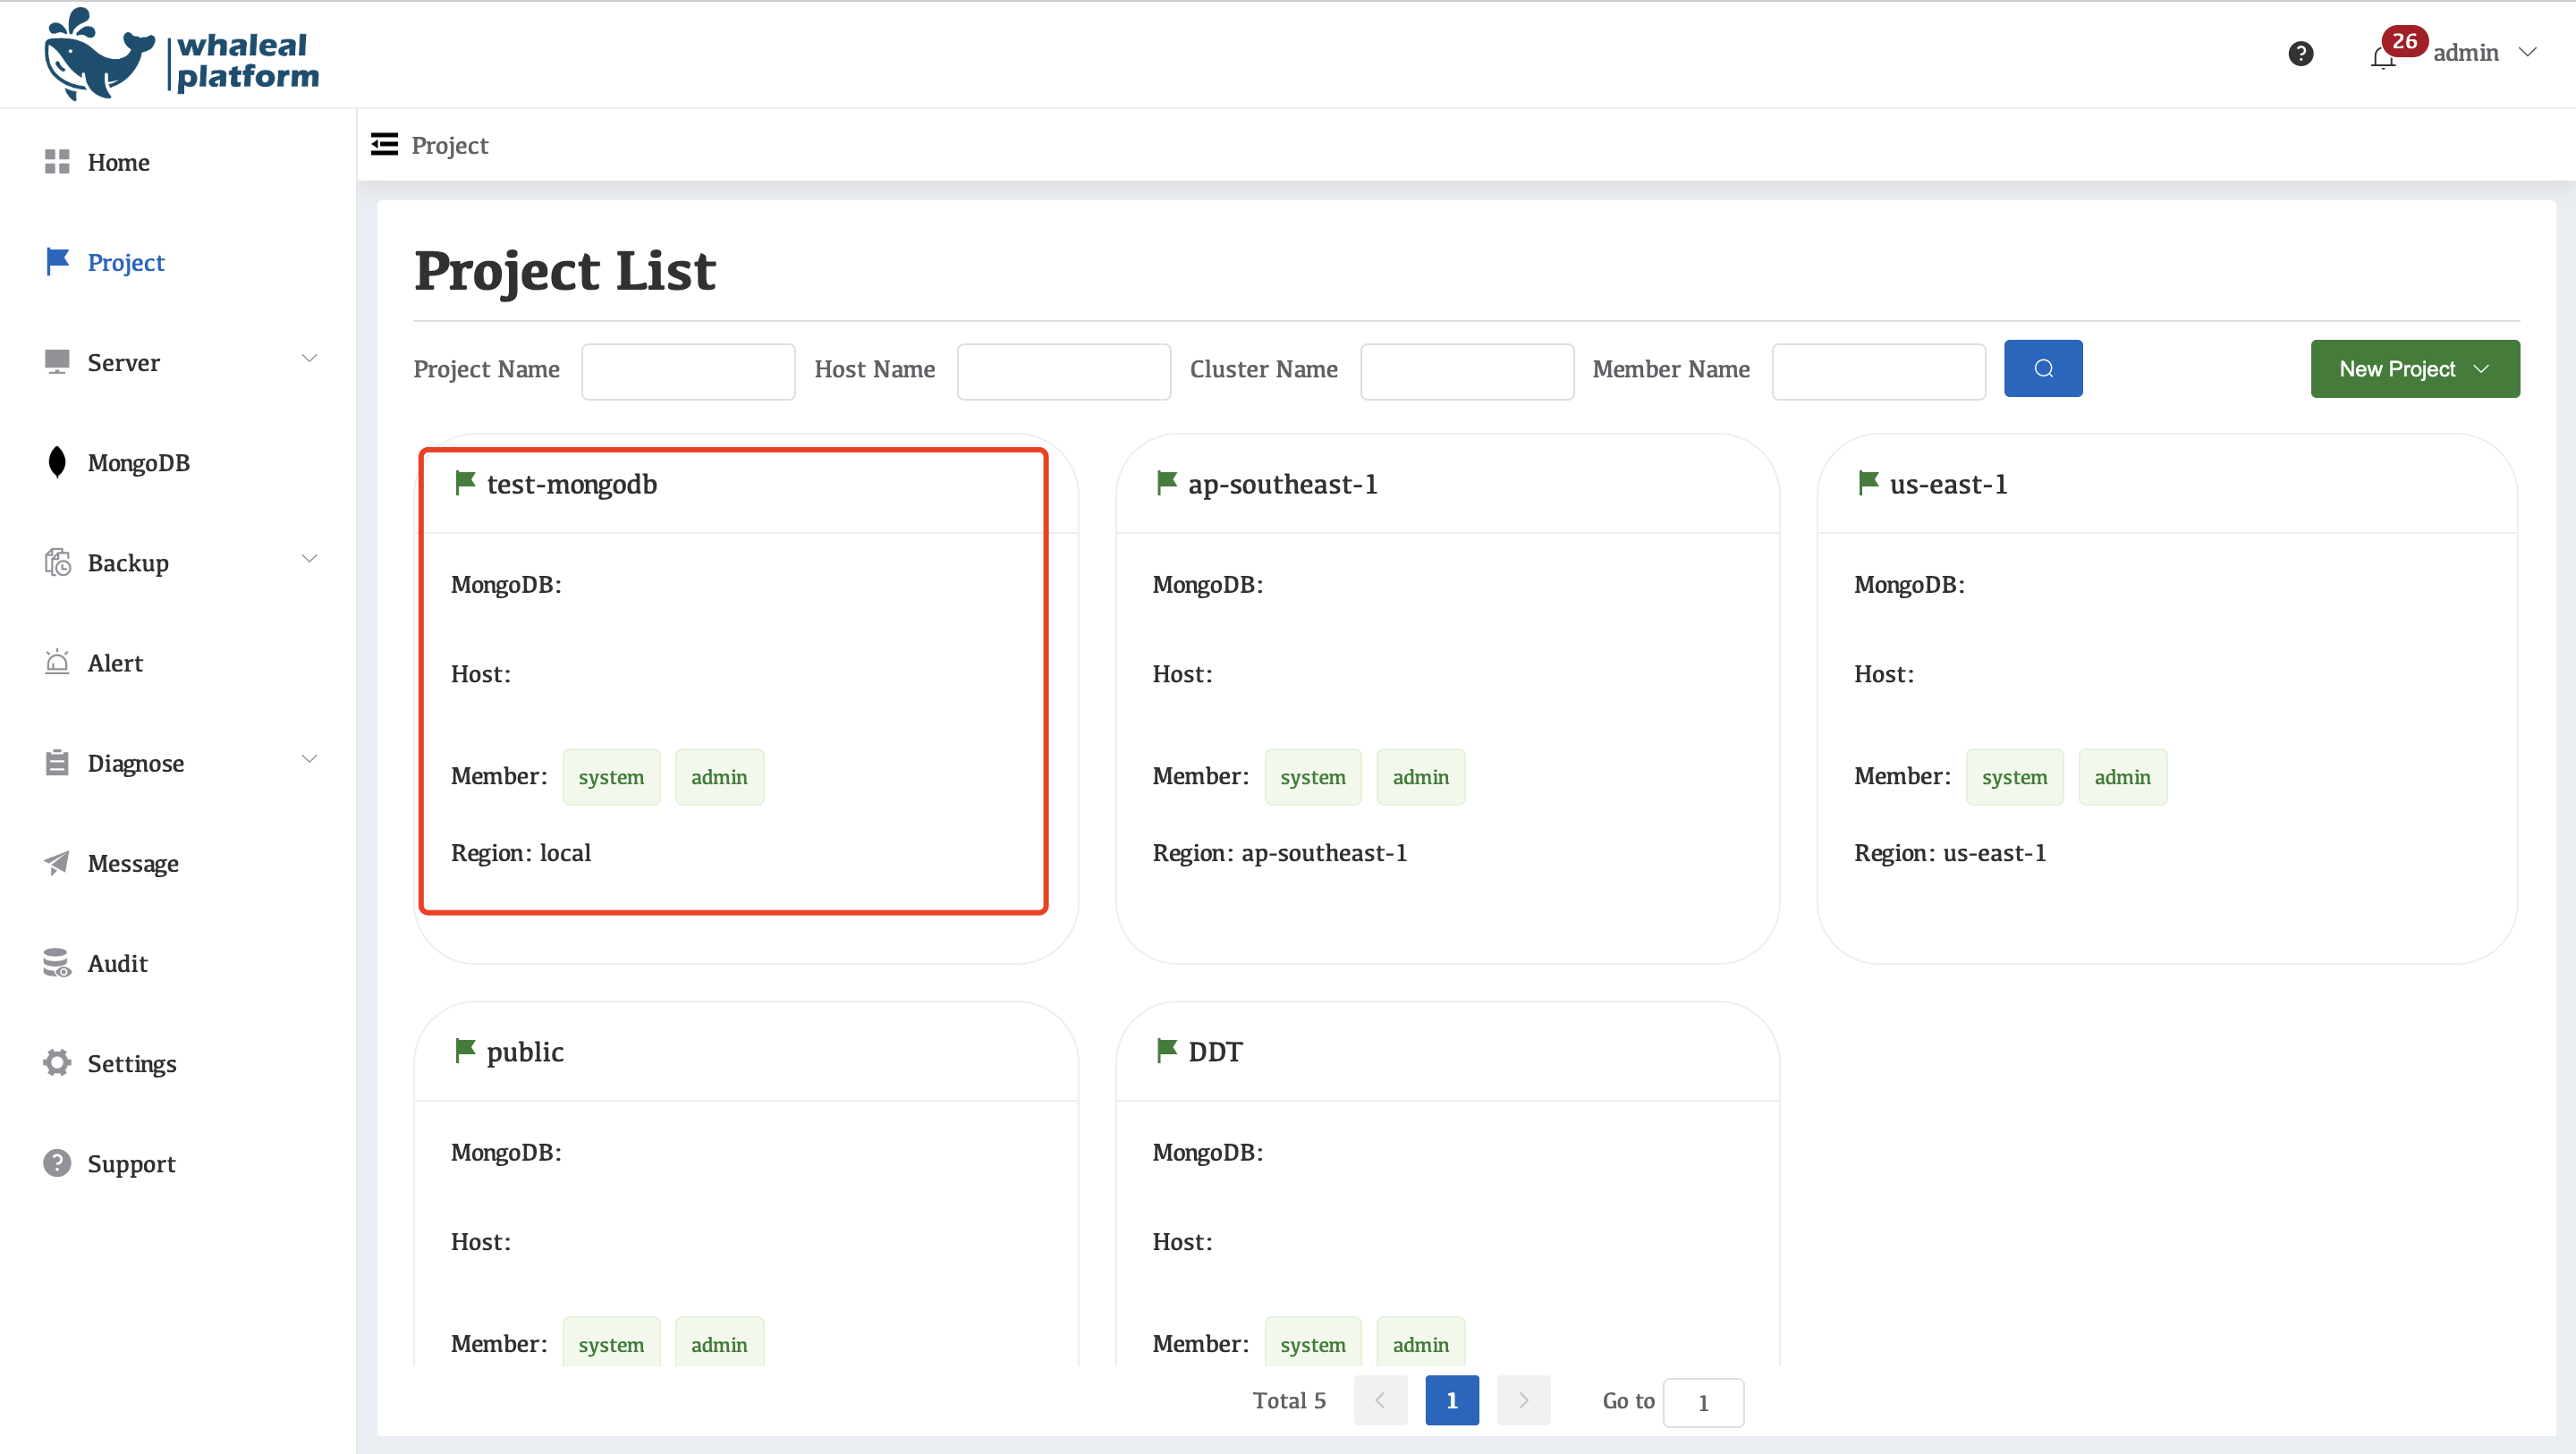Click the MongoDB leaf icon in sidebar
The height and width of the screenshot is (1454, 2576).
pos(57,462)
